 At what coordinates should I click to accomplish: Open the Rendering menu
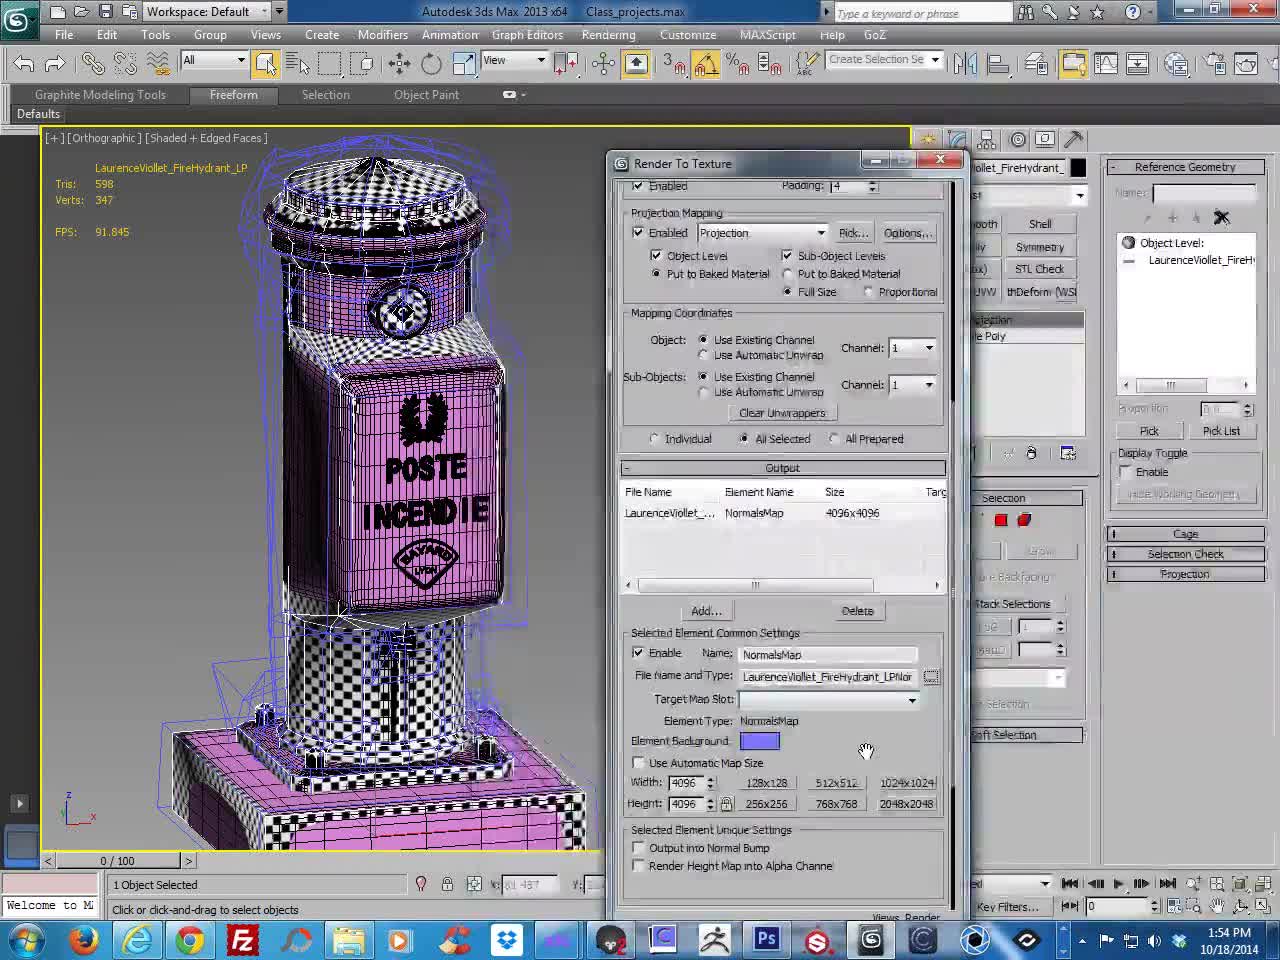coord(608,34)
